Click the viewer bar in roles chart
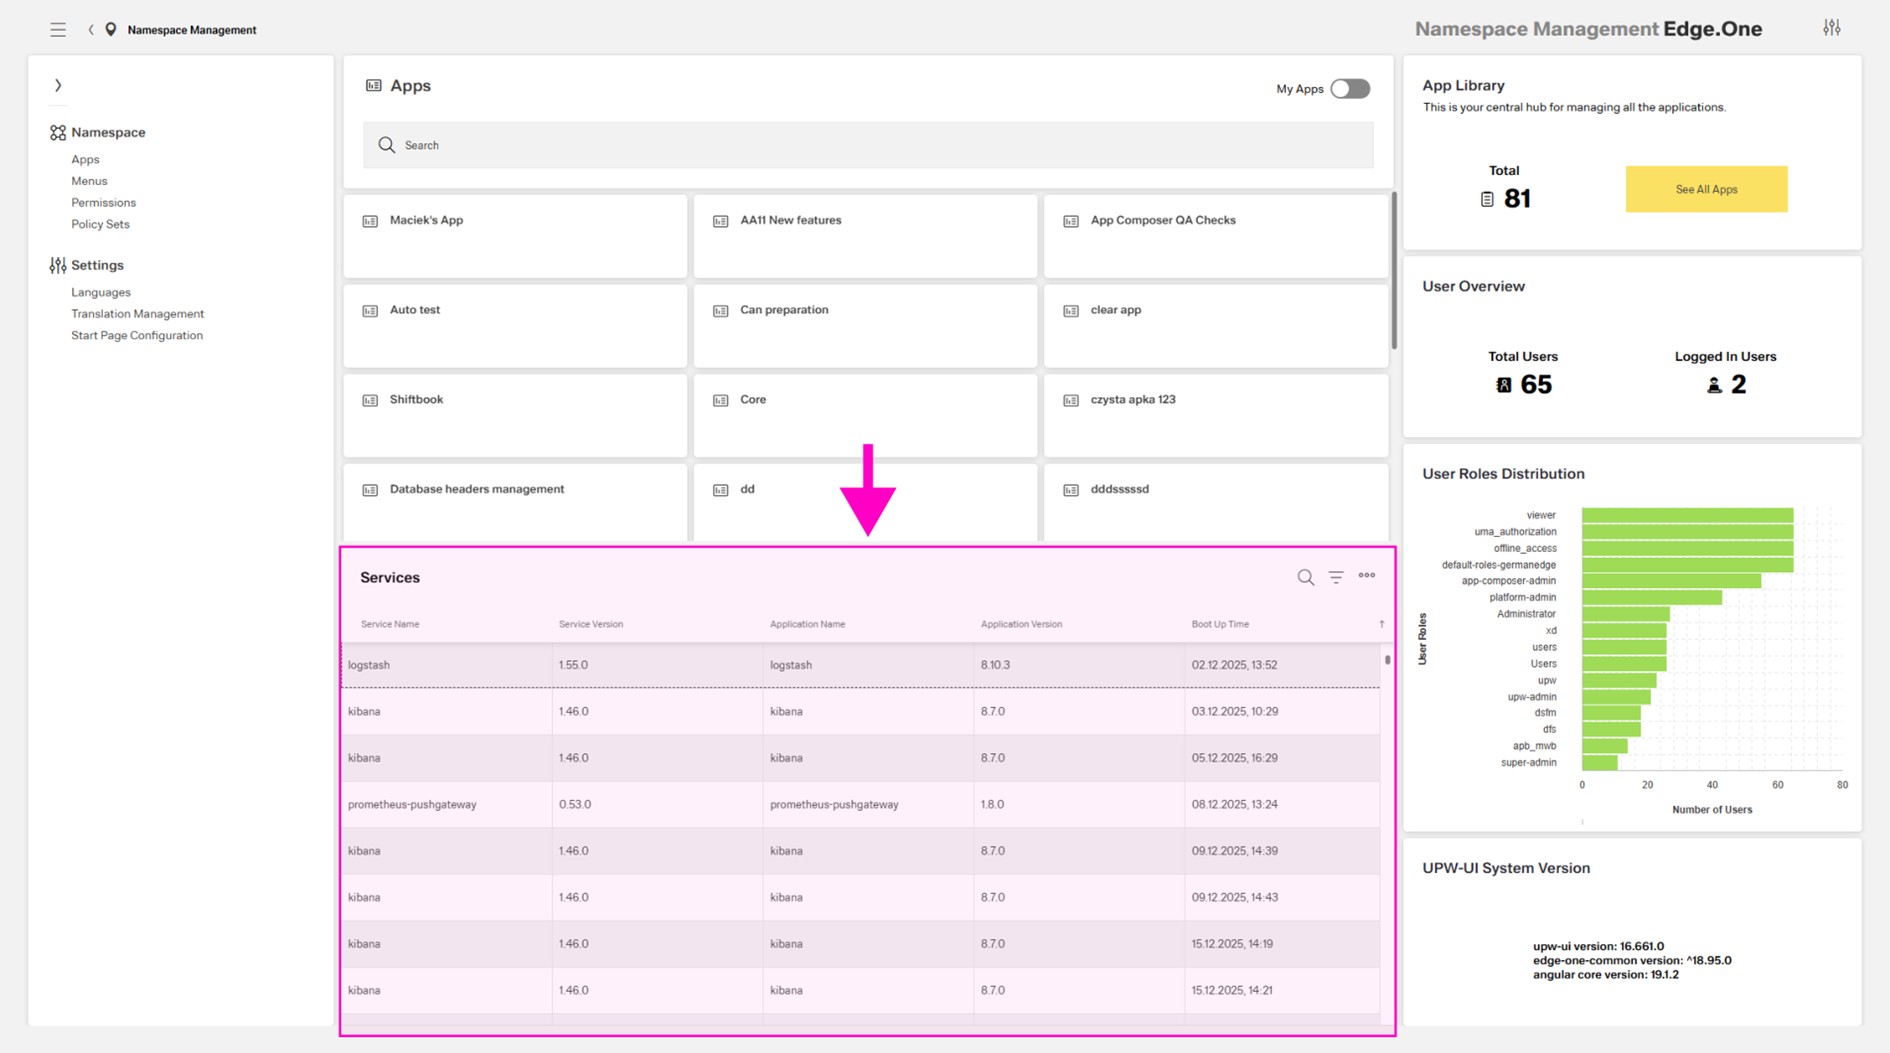The image size is (1890, 1053). pyautogui.click(x=1686, y=515)
